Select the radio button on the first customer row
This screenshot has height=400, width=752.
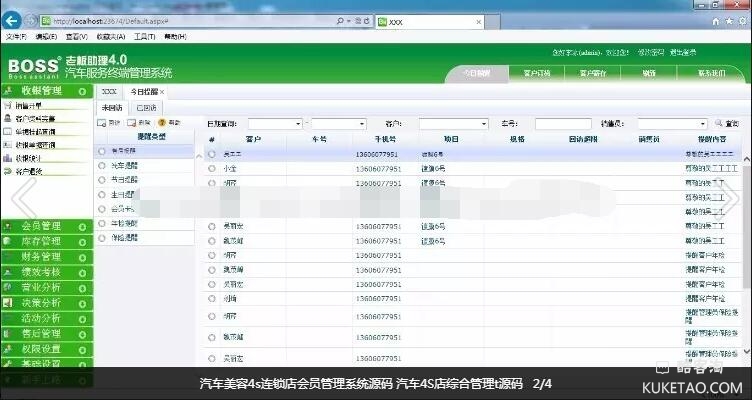click(x=212, y=154)
